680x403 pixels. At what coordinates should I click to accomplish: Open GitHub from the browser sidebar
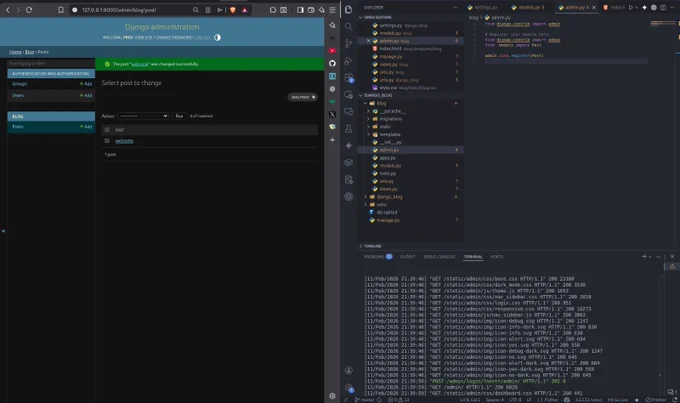point(332,63)
